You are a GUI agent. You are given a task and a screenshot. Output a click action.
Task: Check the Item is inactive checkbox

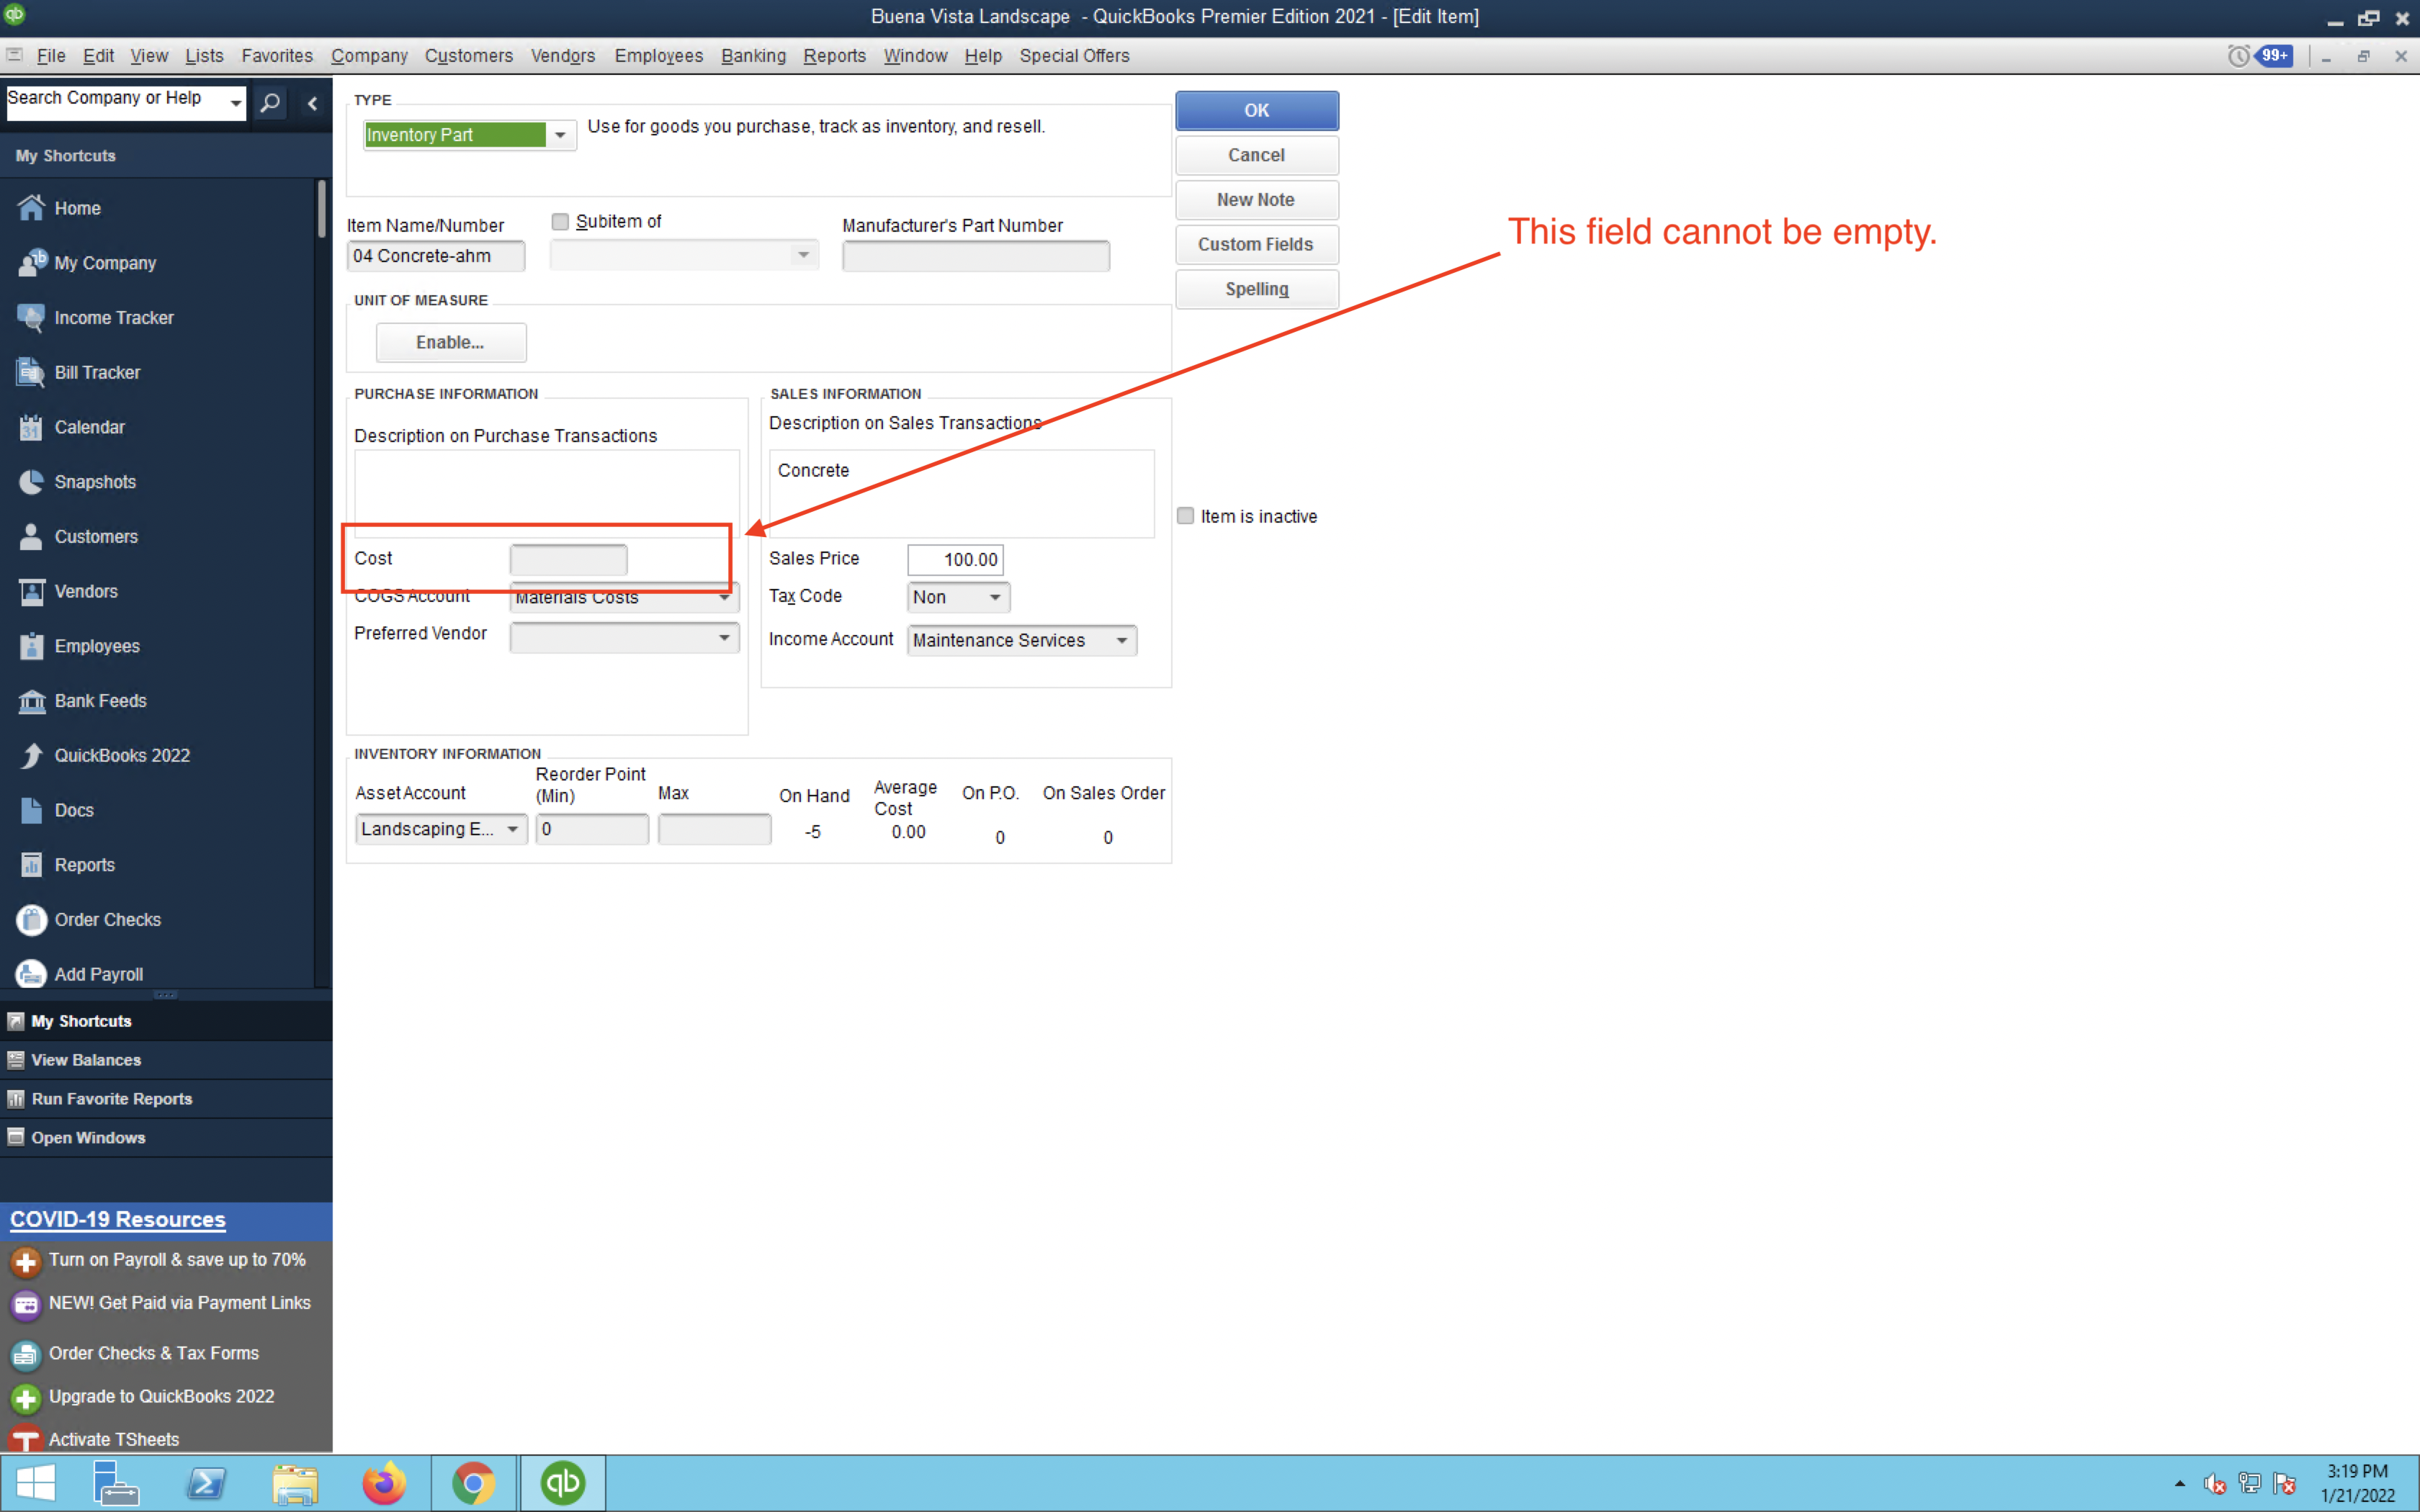pos(1185,516)
